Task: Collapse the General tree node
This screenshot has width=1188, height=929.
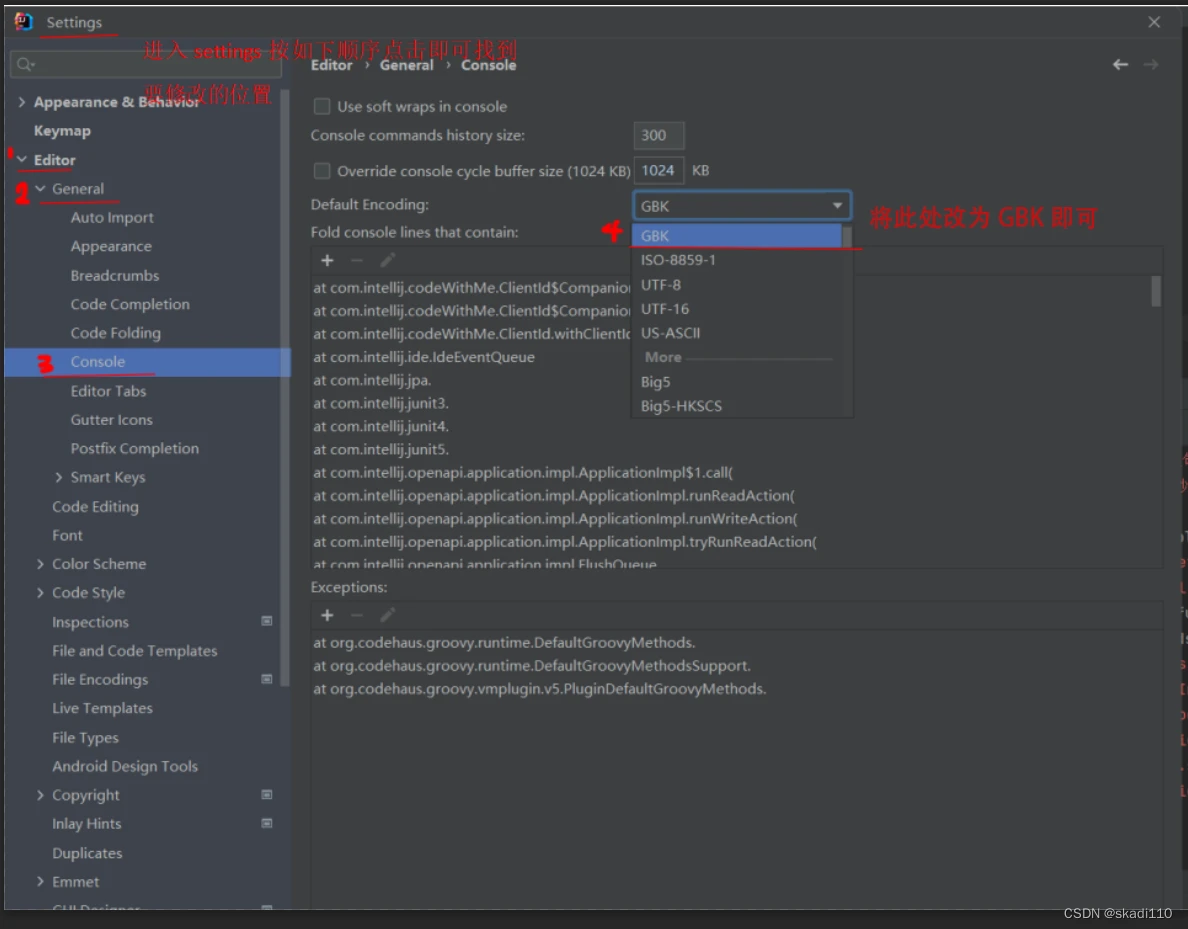Action: [40, 189]
